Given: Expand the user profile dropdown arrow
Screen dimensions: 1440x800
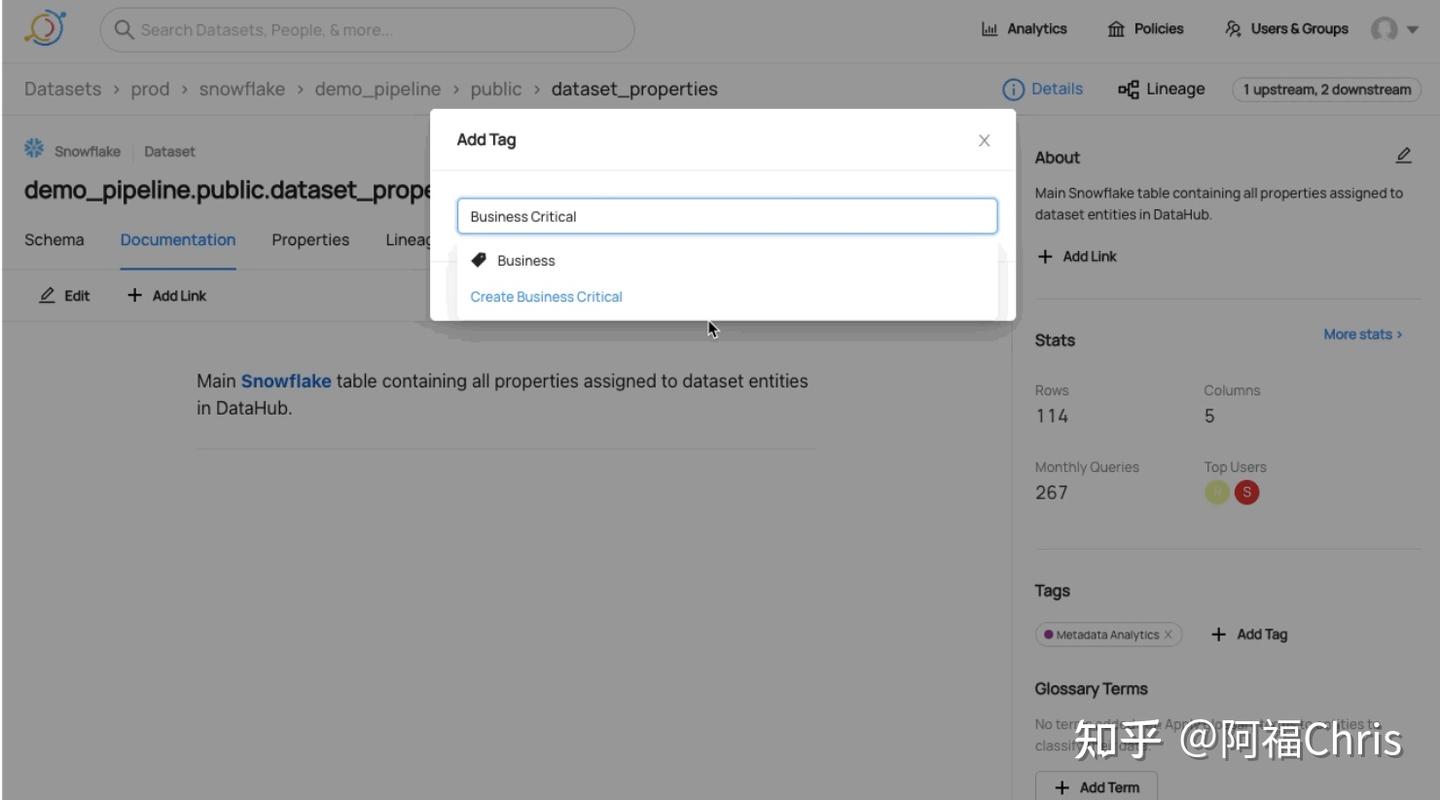Looking at the screenshot, I should [x=1413, y=29].
